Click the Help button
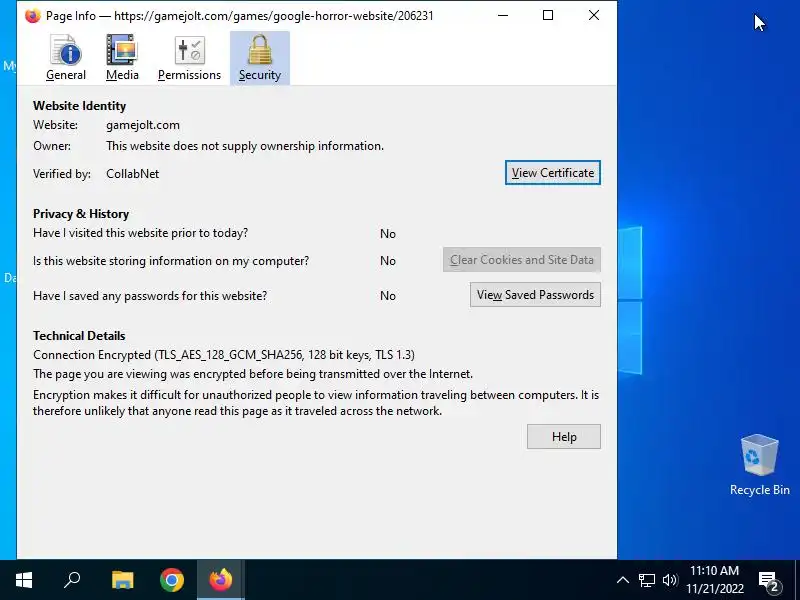The height and width of the screenshot is (600, 800). (564, 437)
